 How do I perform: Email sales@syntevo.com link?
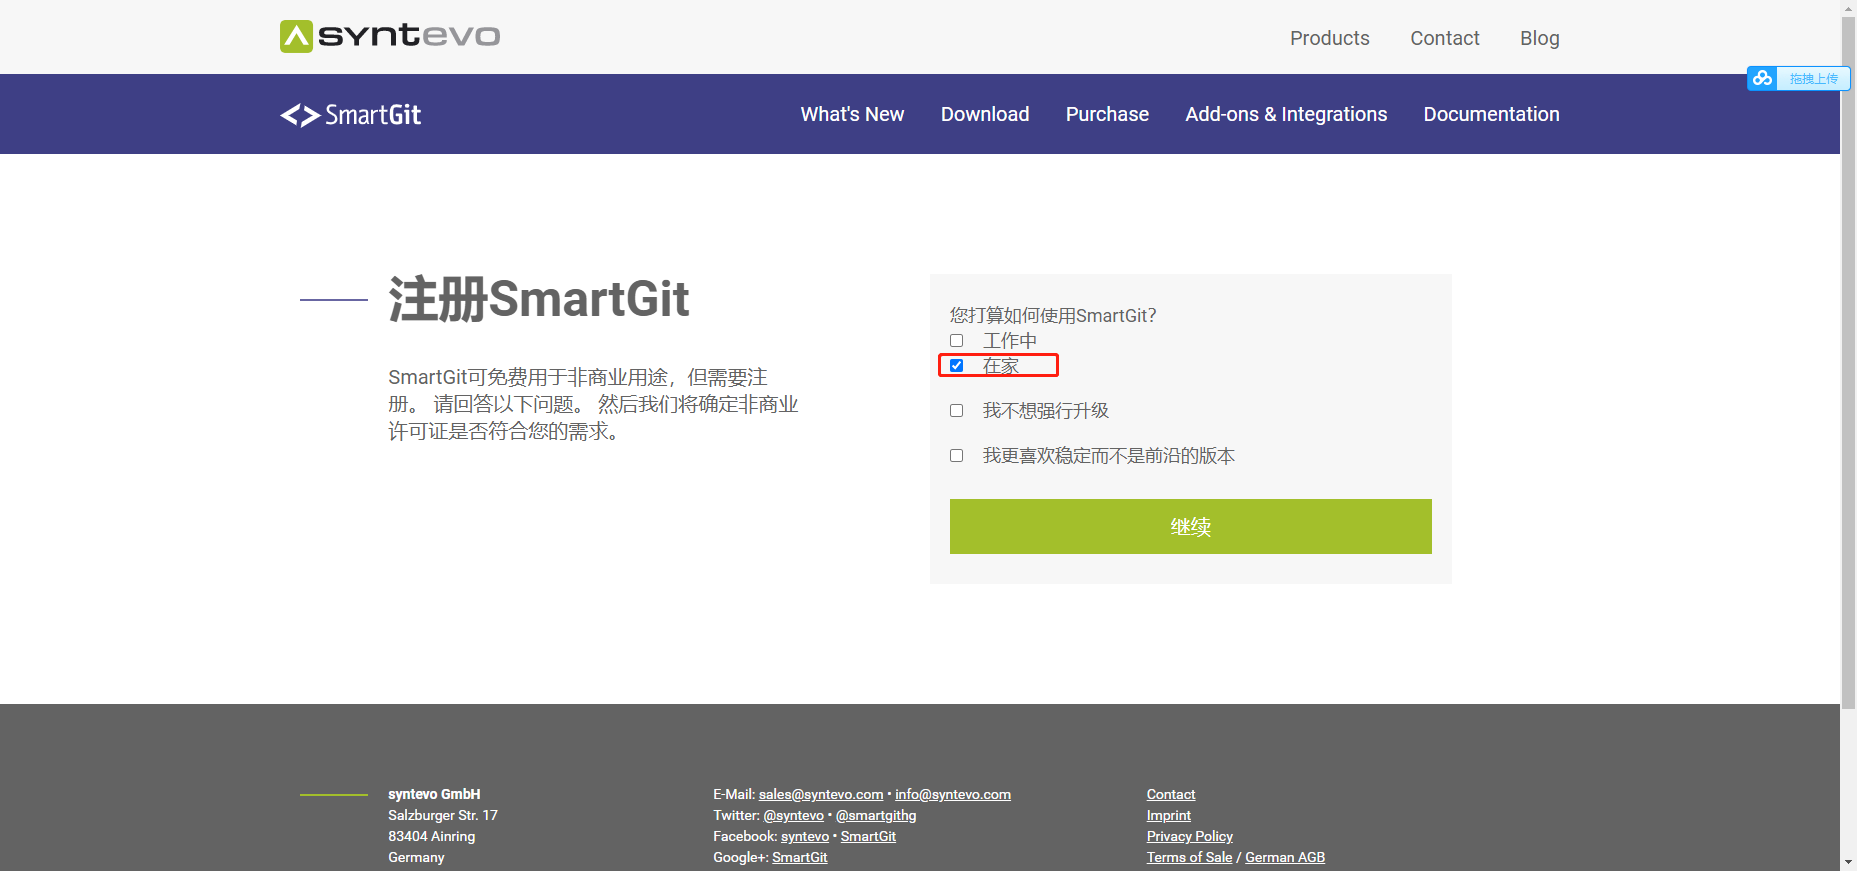(821, 794)
